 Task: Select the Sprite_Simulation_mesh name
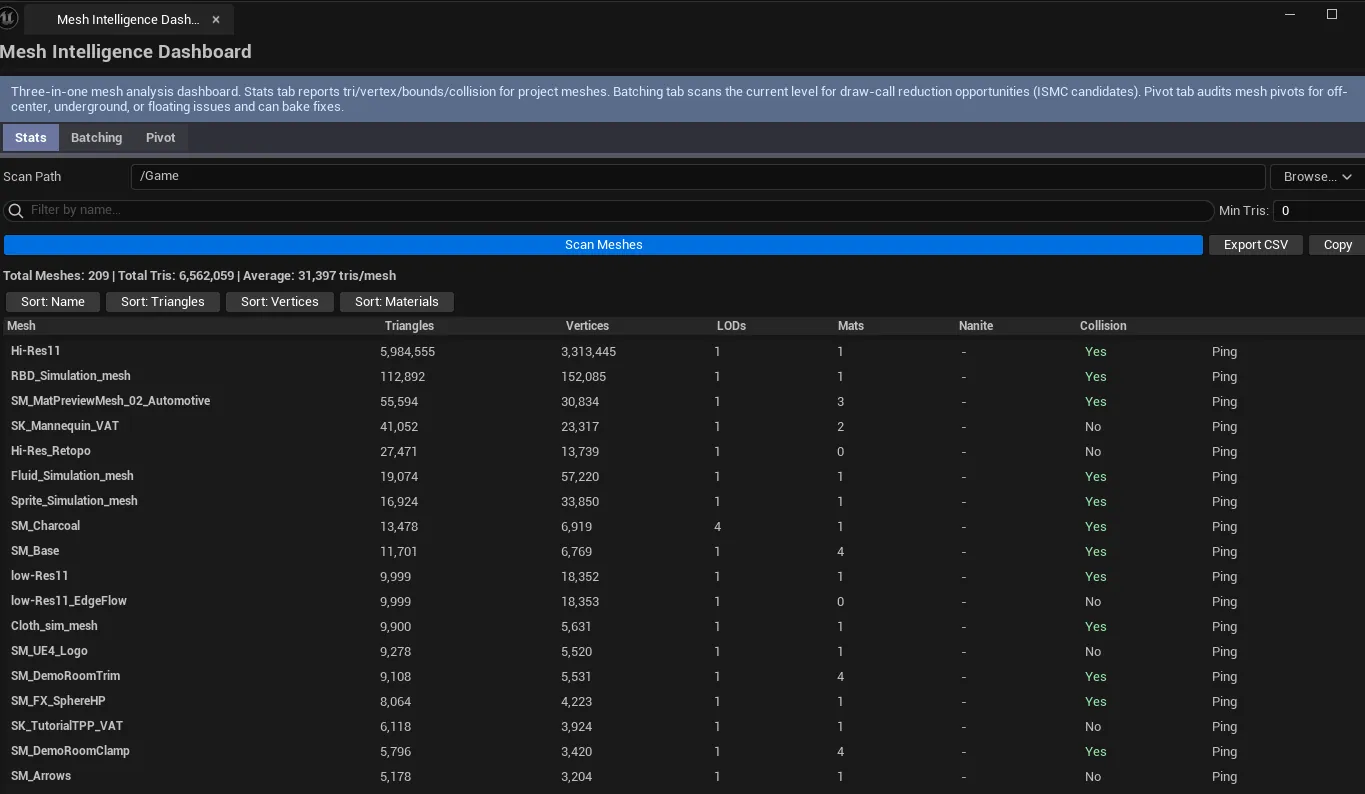74,501
